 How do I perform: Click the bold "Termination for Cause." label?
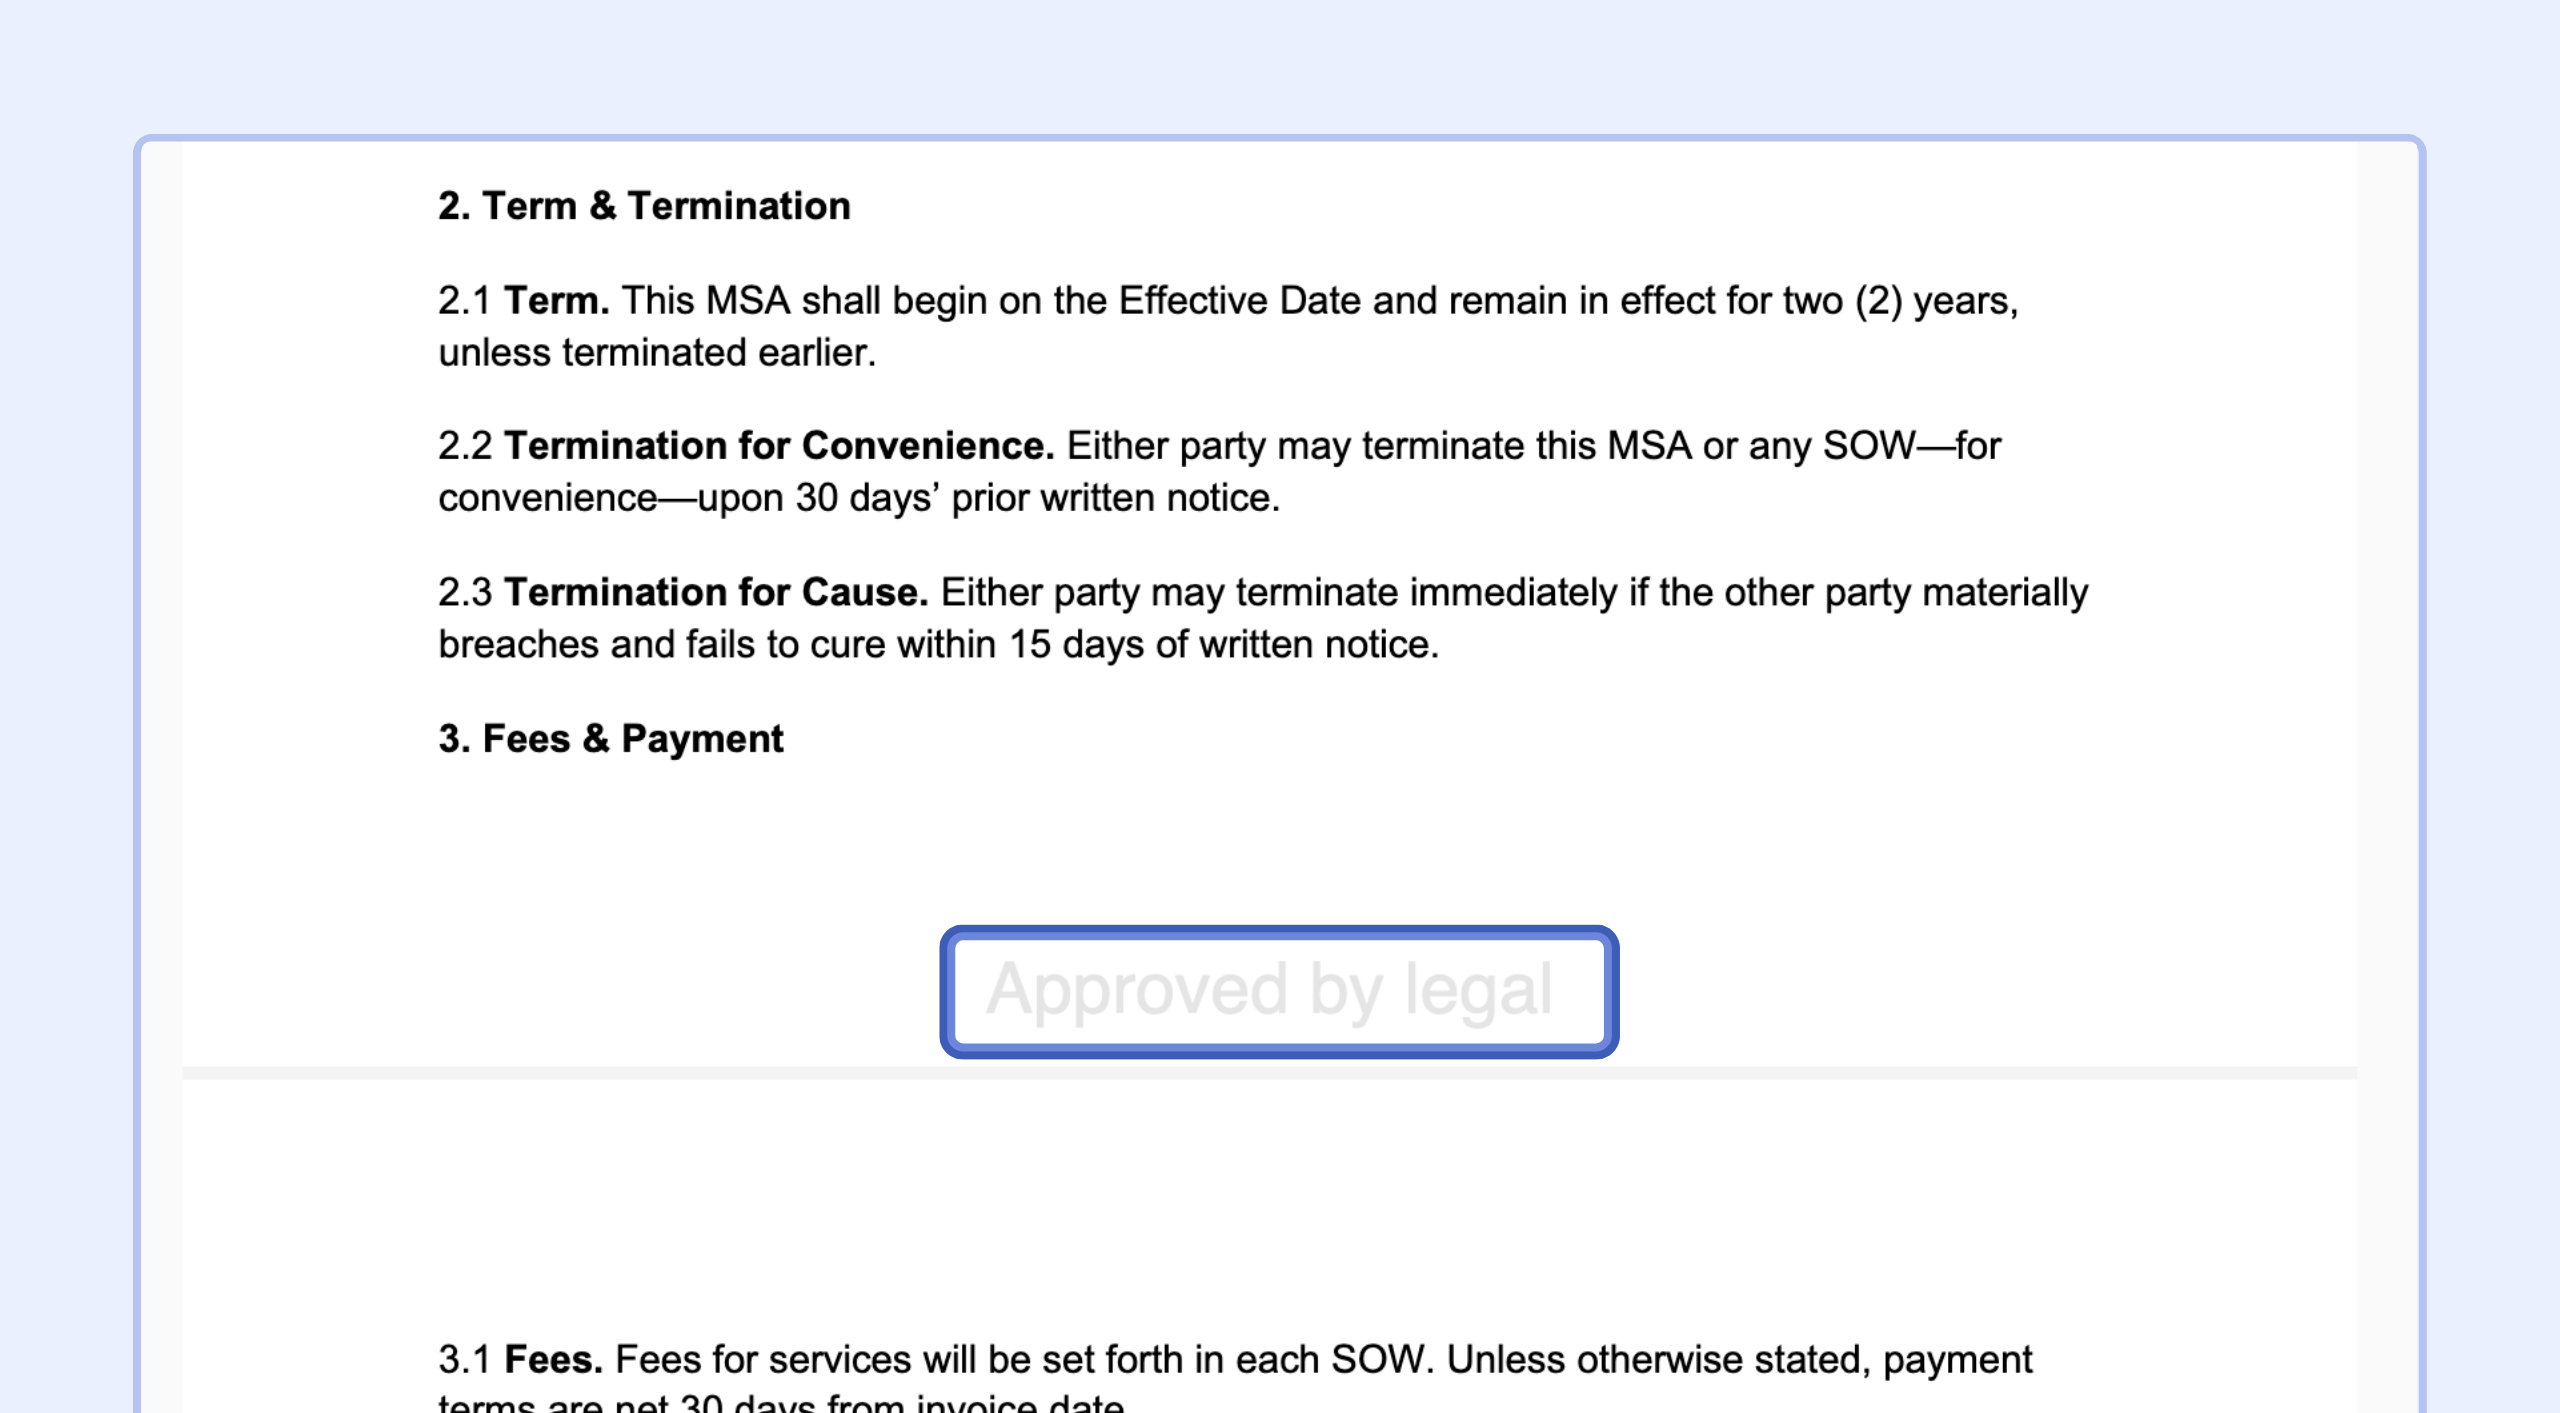click(716, 593)
